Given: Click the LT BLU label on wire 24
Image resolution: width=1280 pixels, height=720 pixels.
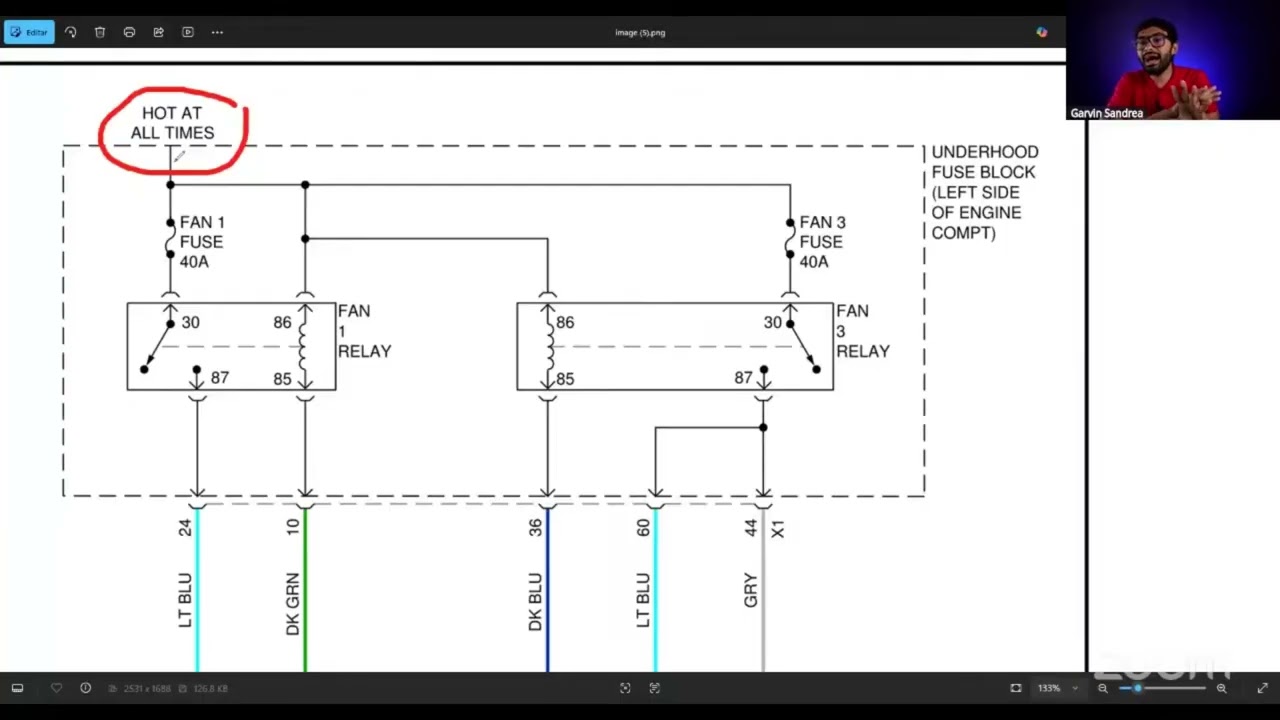Looking at the screenshot, I should click(184, 601).
